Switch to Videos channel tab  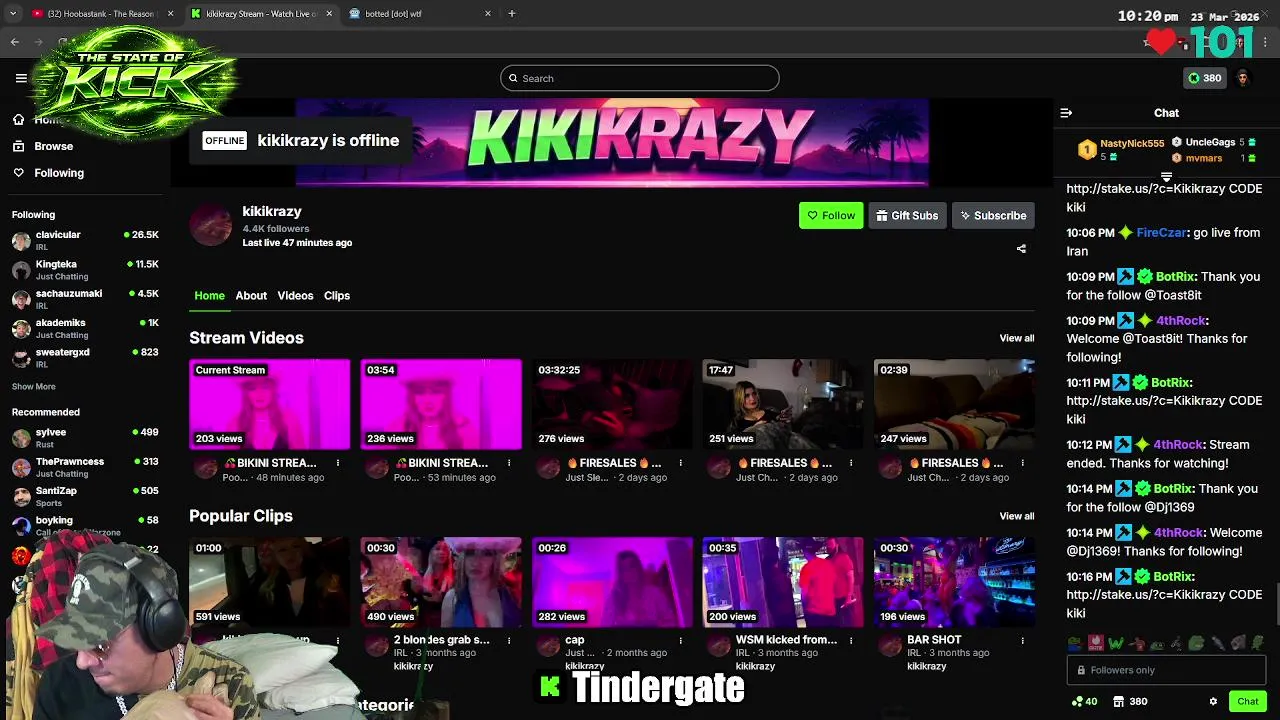point(295,296)
